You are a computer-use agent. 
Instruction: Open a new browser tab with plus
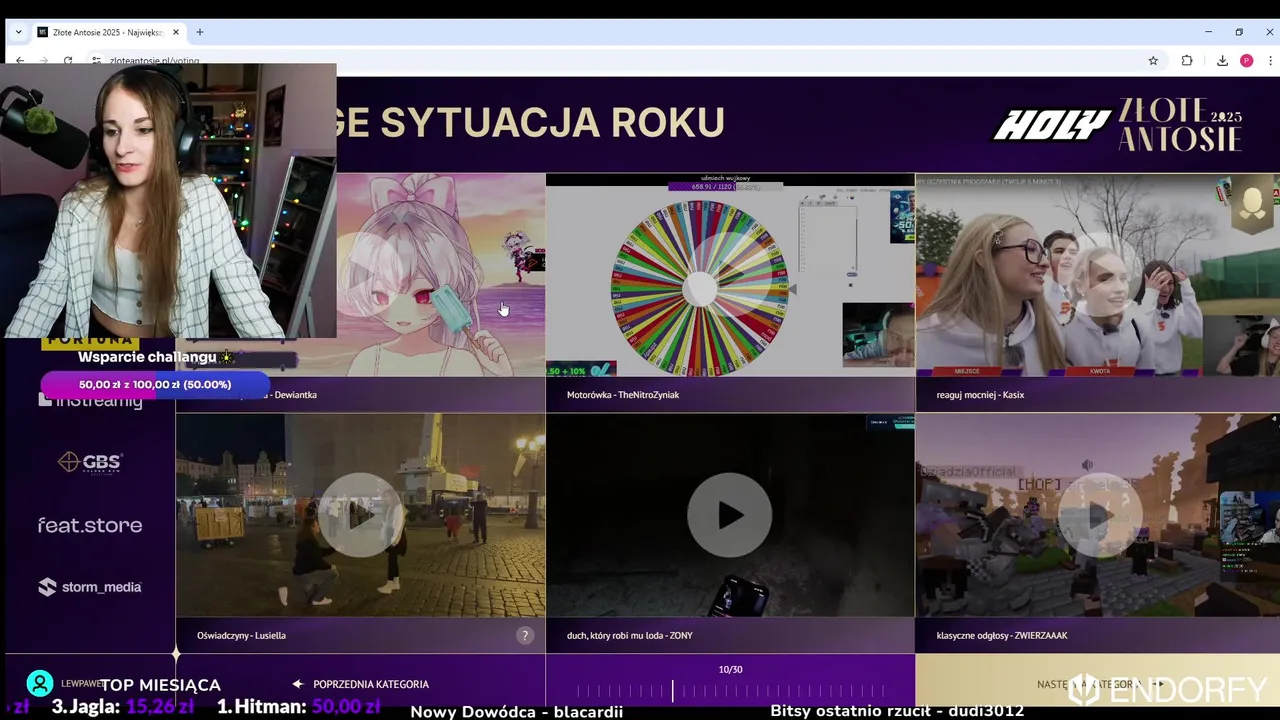point(200,32)
